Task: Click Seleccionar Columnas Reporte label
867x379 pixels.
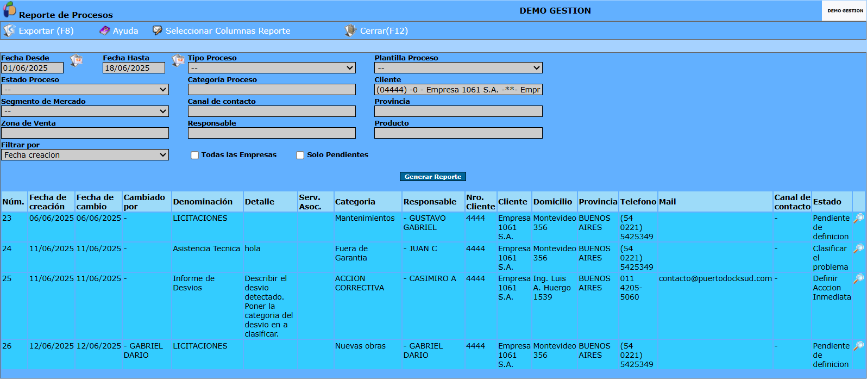Action: click(x=228, y=31)
